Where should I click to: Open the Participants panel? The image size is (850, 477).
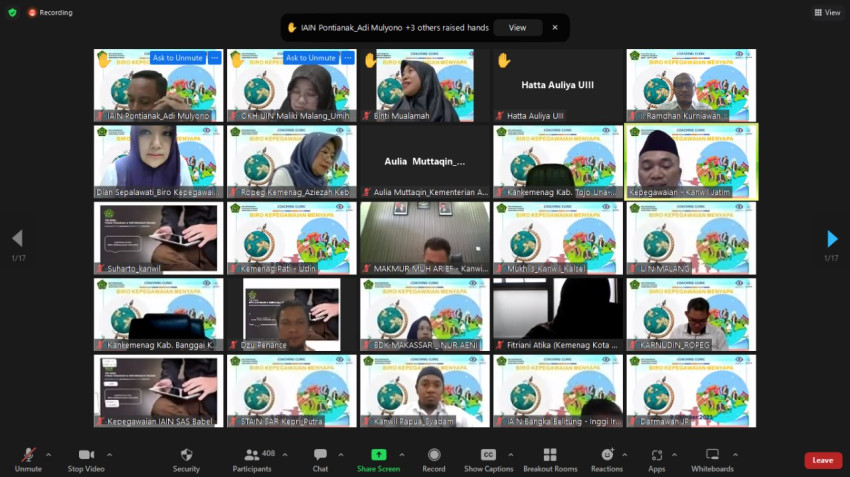click(252, 459)
